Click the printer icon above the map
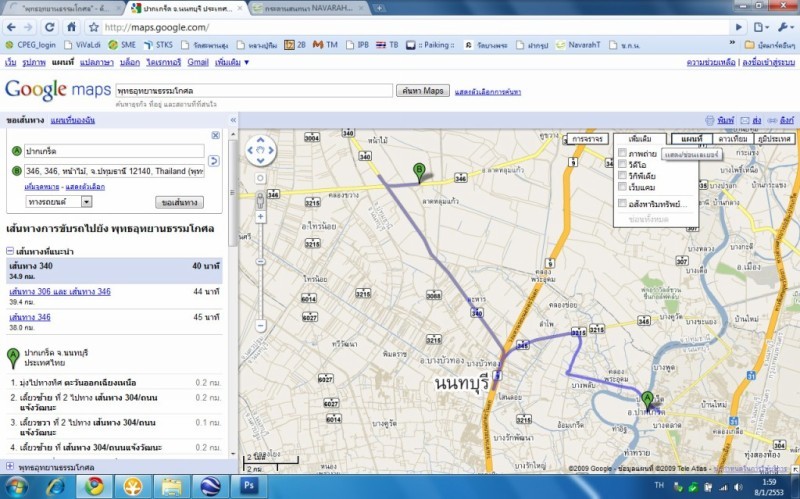Screen dimensions: 800x499 709,120
